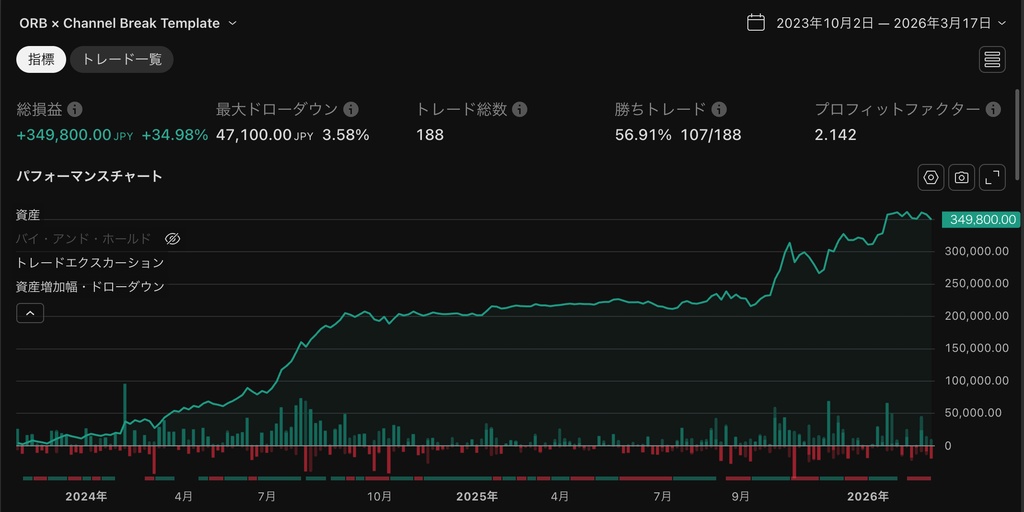The width and height of the screenshot is (1024, 512).
Task: Collapse the chart legend with the chevron button
Action: pyautogui.click(x=30, y=313)
